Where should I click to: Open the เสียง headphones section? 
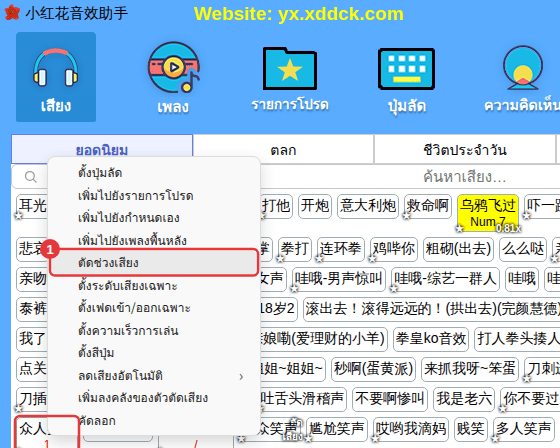tap(56, 77)
